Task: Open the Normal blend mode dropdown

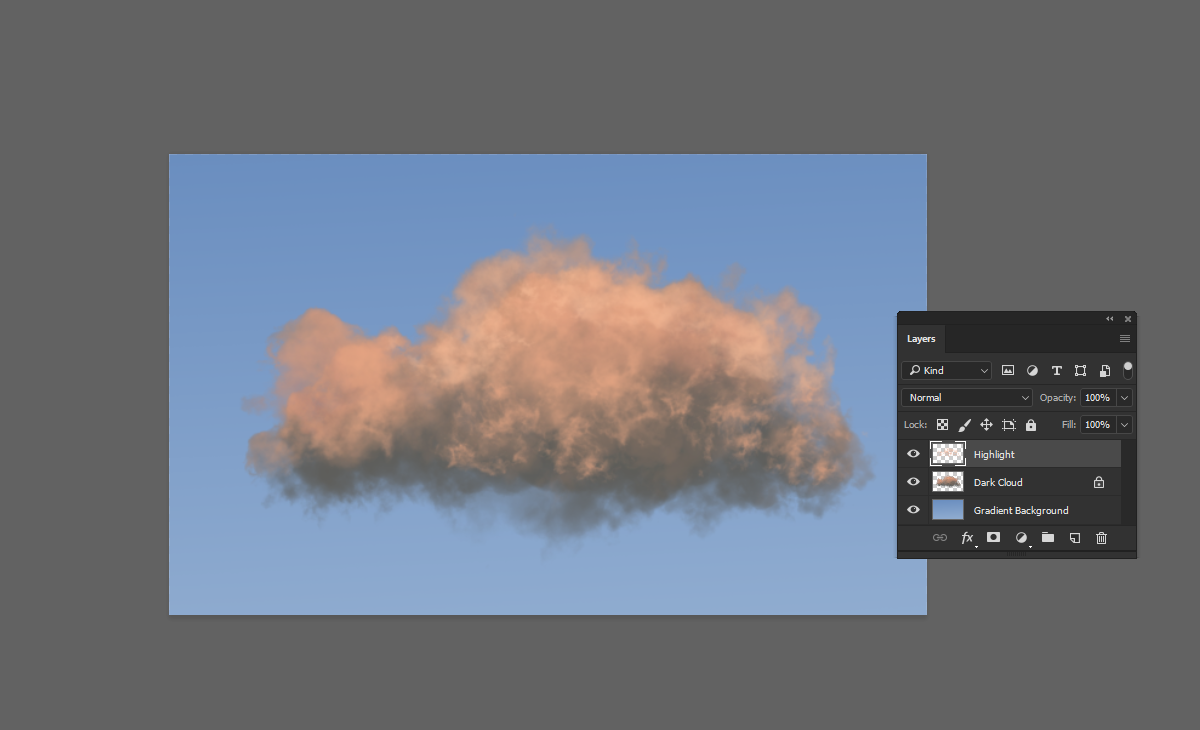Action: pyautogui.click(x=966, y=398)
